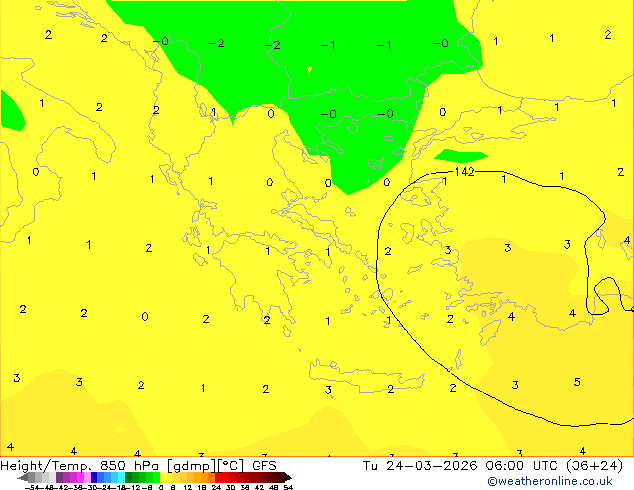634x490 pixels.
Task: Click the small green patch beside the 142 label
Action: (461, 156)
